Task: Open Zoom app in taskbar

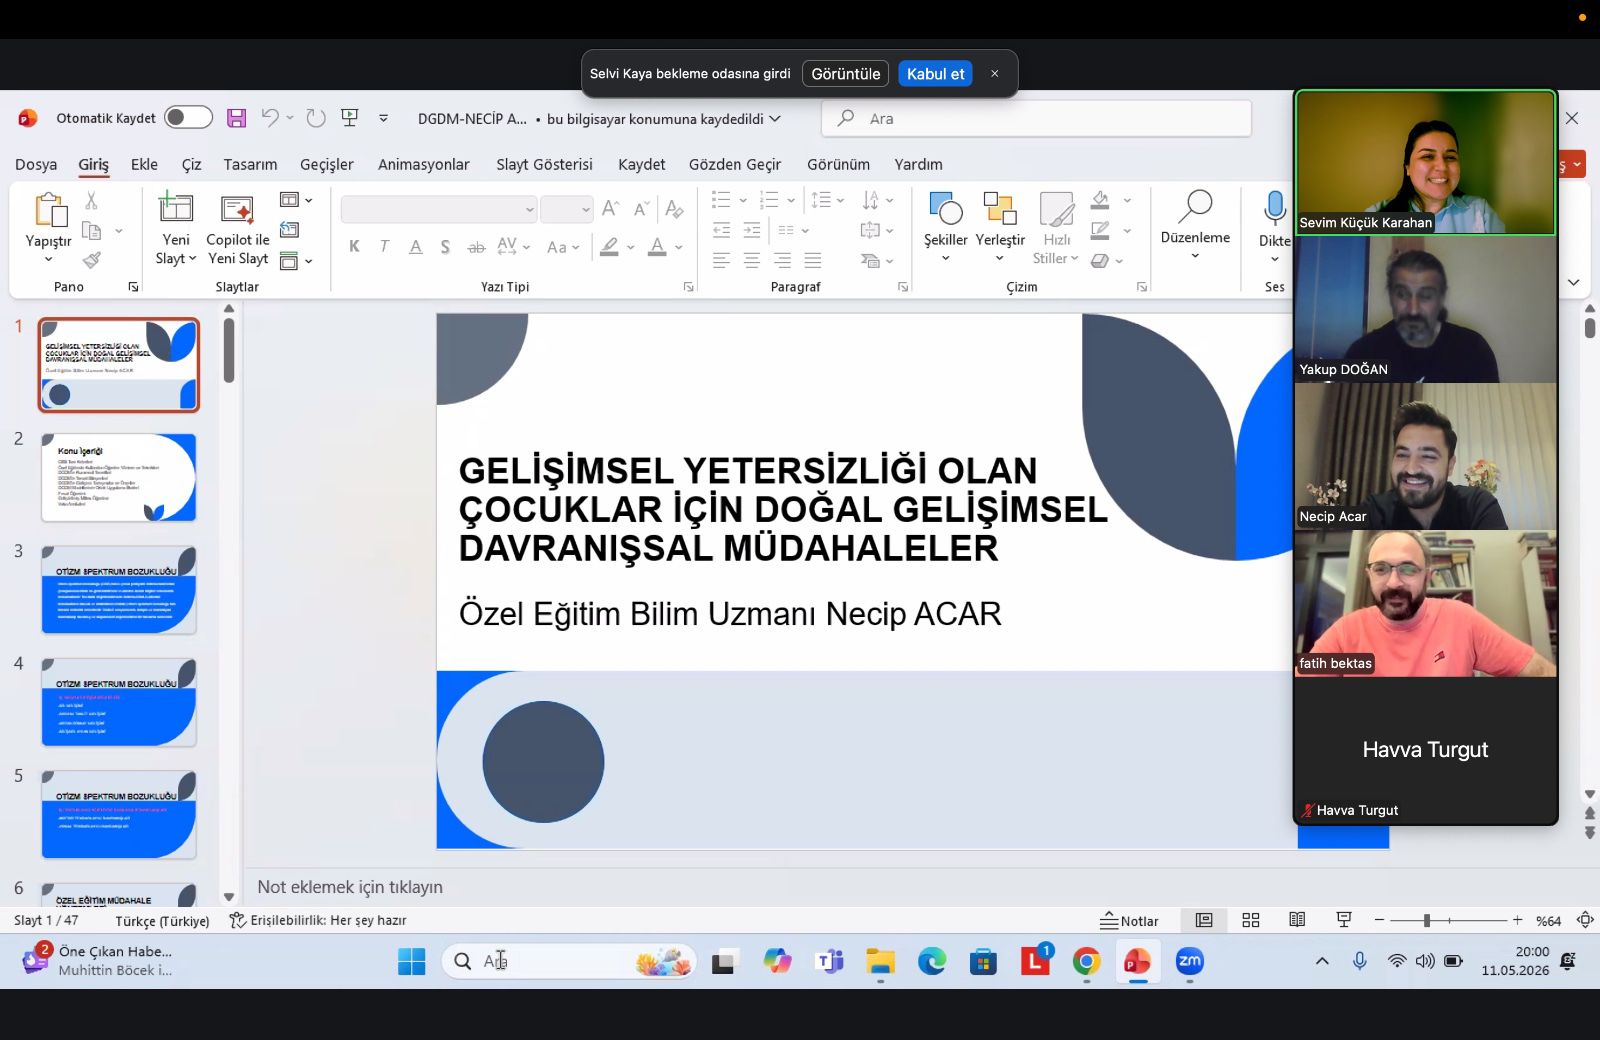Action: [1189, 961]
